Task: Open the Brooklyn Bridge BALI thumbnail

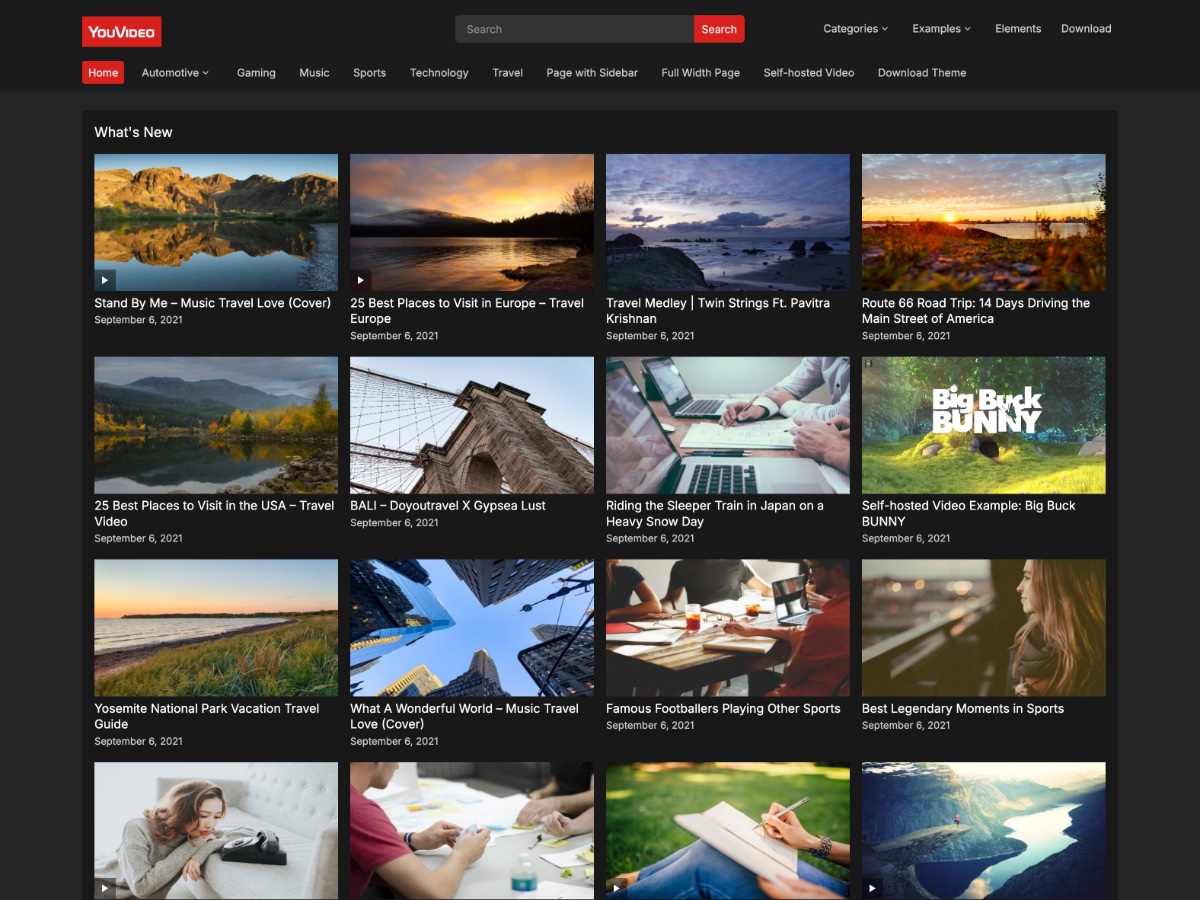Action: (x=471, y=425)
